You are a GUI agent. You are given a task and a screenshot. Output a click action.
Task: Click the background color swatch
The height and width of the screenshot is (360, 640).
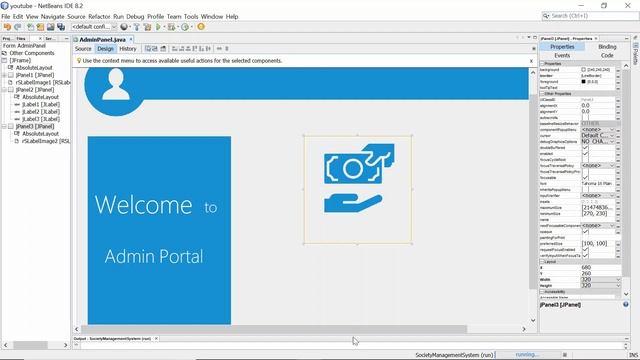pyautogui.click(x=583, y=70)
